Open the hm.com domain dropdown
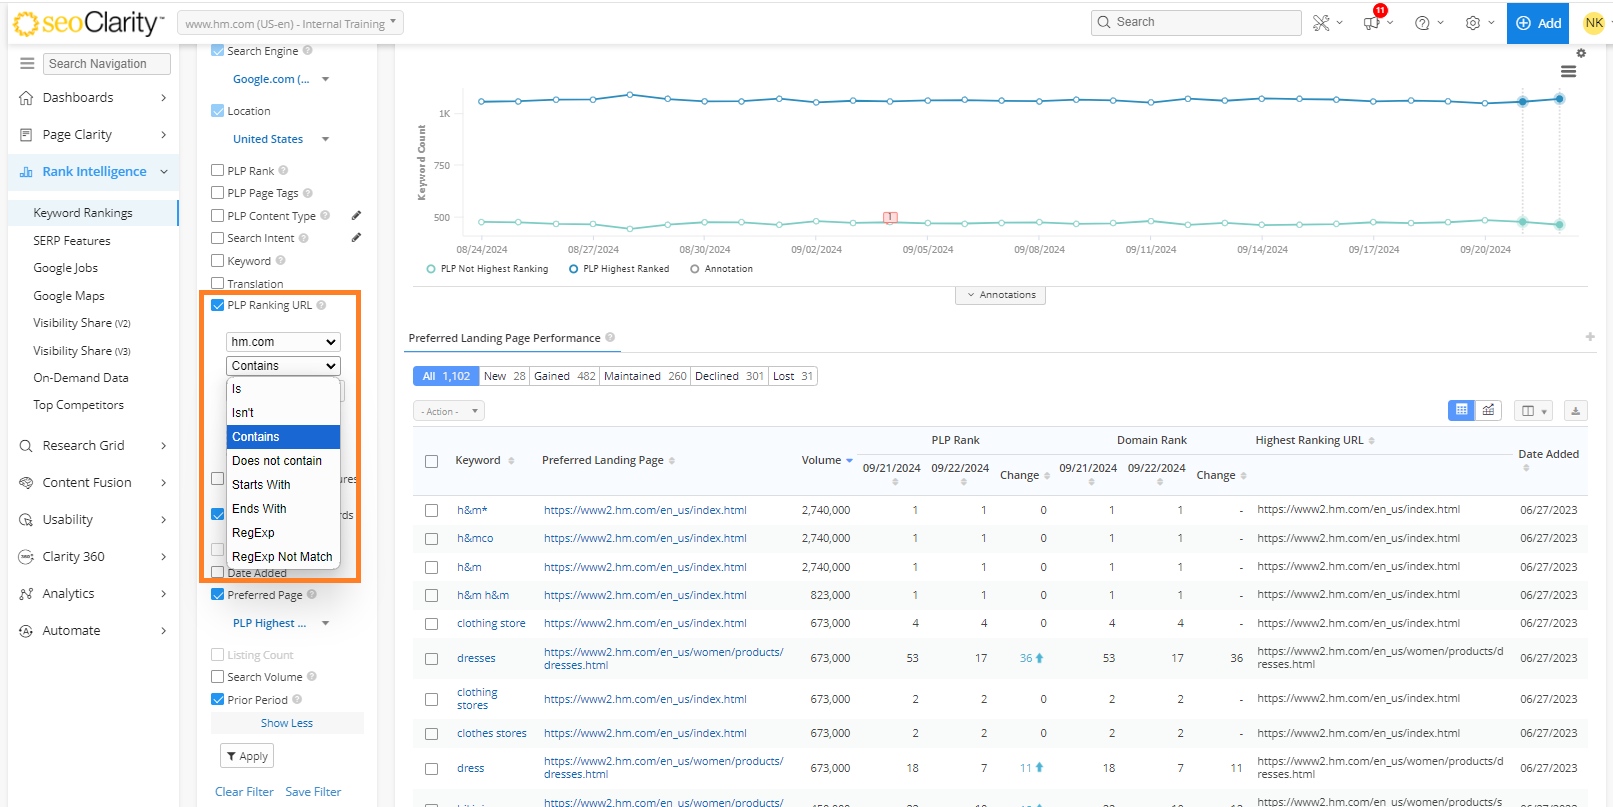Screen dimensions: 1613x807 tap(283, 342)
